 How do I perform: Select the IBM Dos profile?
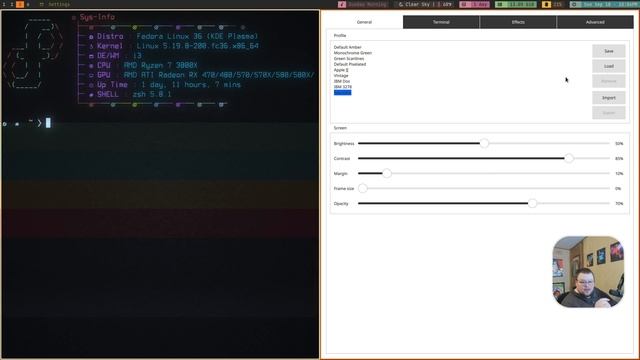342,82
